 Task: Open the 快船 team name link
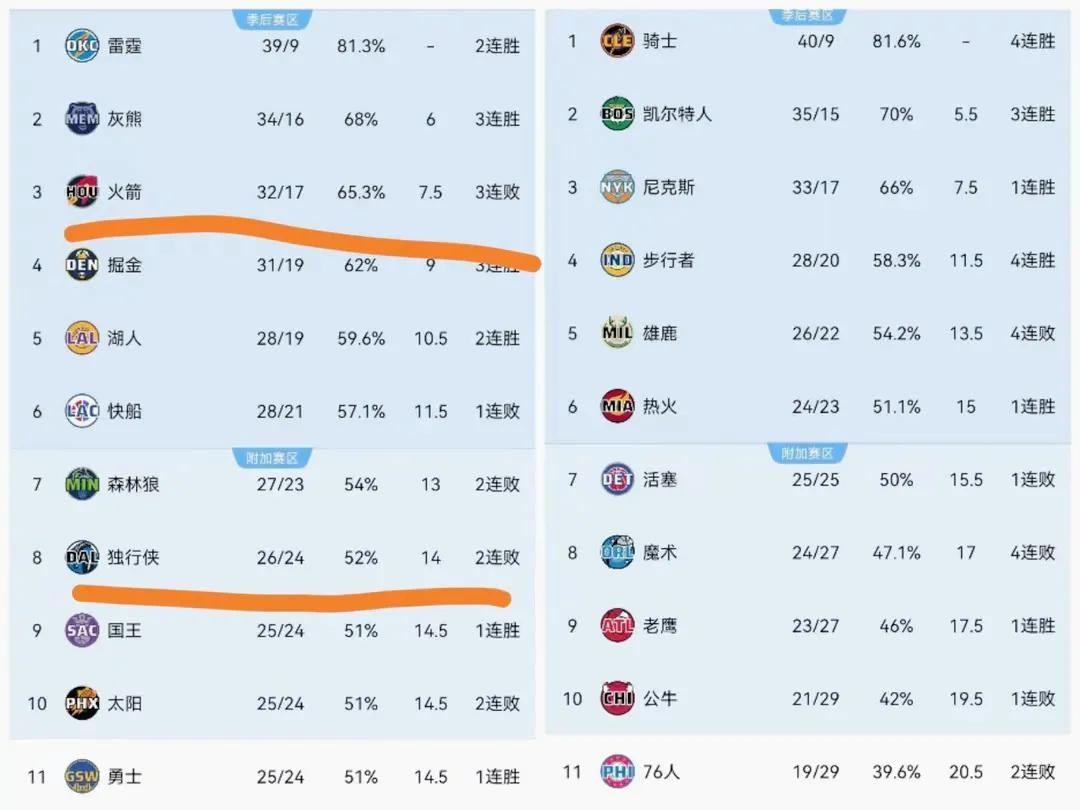125,411
